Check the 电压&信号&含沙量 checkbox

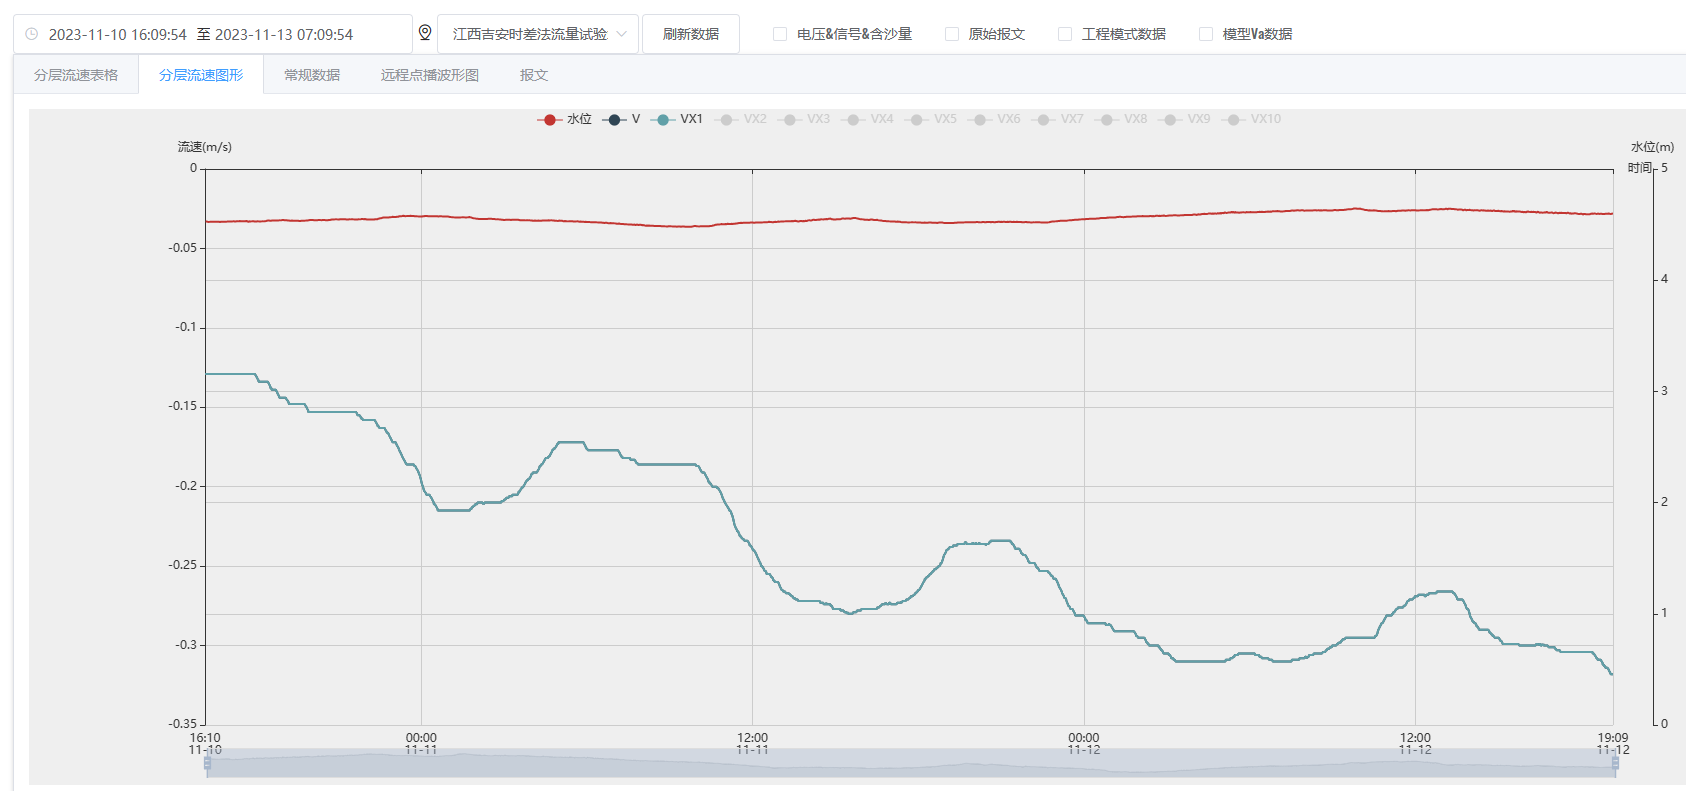point(780,34)
